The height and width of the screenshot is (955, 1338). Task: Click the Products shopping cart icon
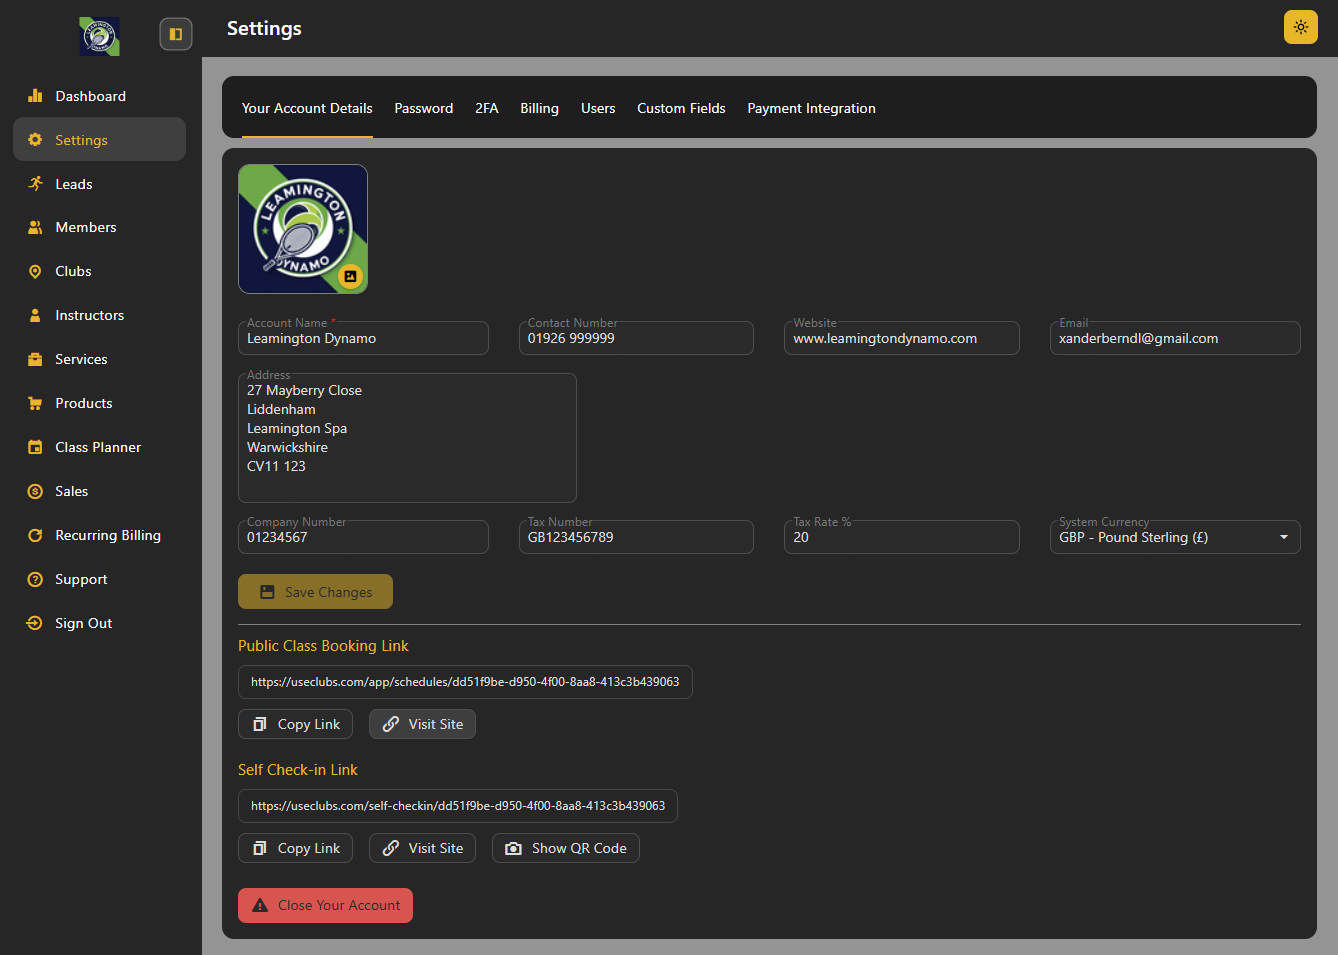(35, 404)
